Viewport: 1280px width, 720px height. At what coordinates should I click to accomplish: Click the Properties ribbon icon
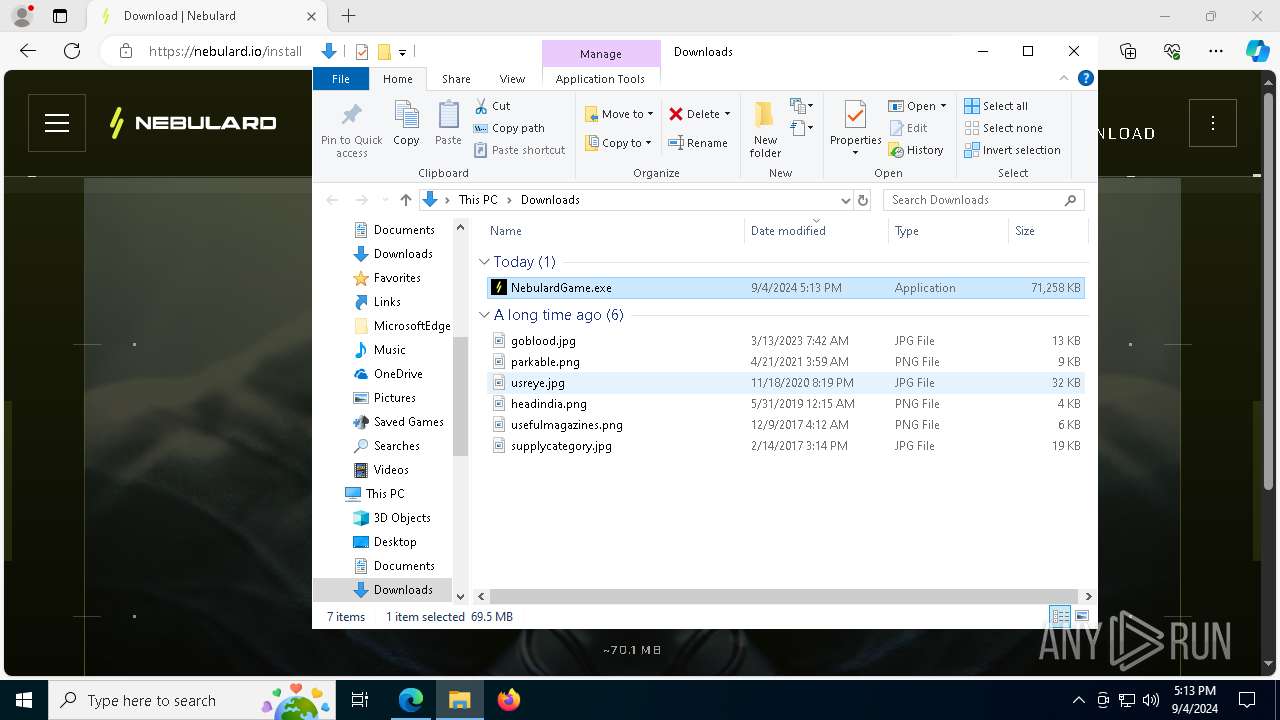pos(855,114)
